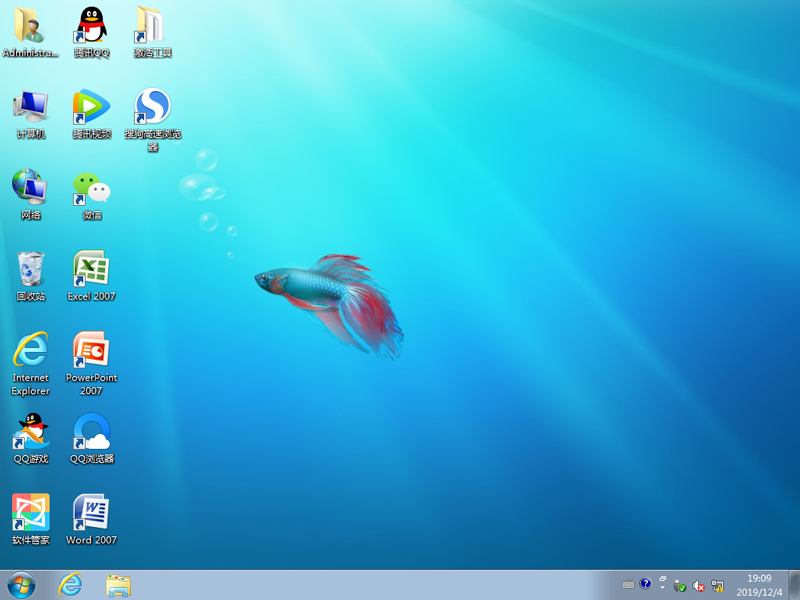
Task: Select the Internet Explorer desktop icon
Action: click(x=30, y=351)
